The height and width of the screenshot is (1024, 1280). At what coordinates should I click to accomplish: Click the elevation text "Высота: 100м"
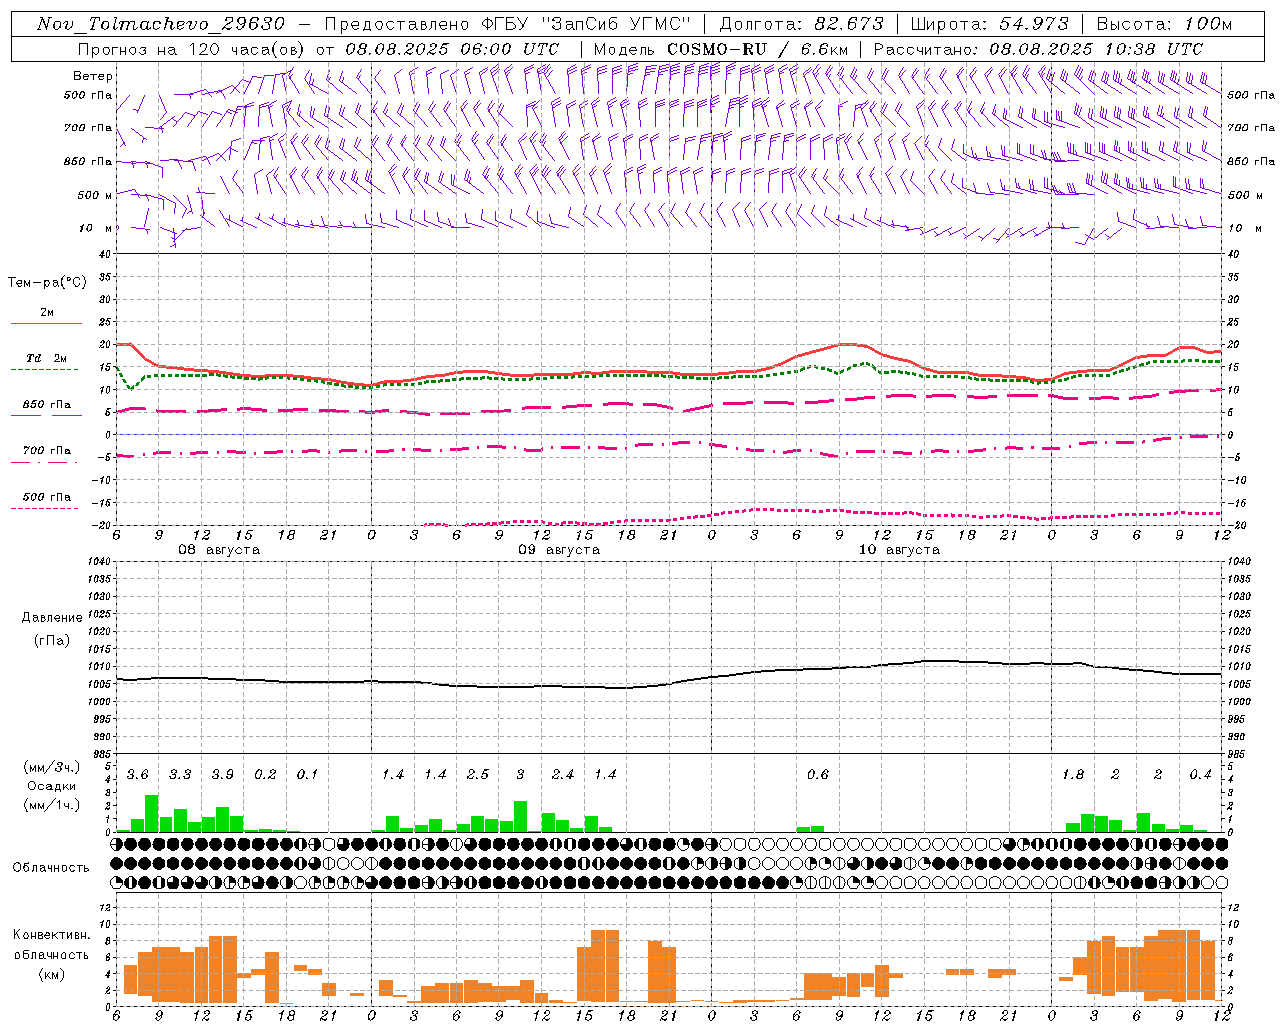1164,24
